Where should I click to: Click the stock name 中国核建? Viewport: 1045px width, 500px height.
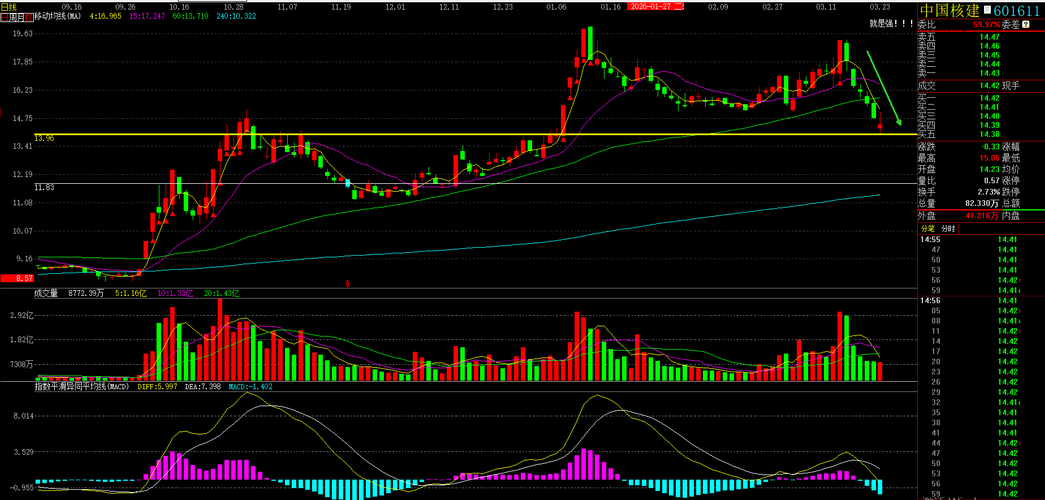point(952,10)
